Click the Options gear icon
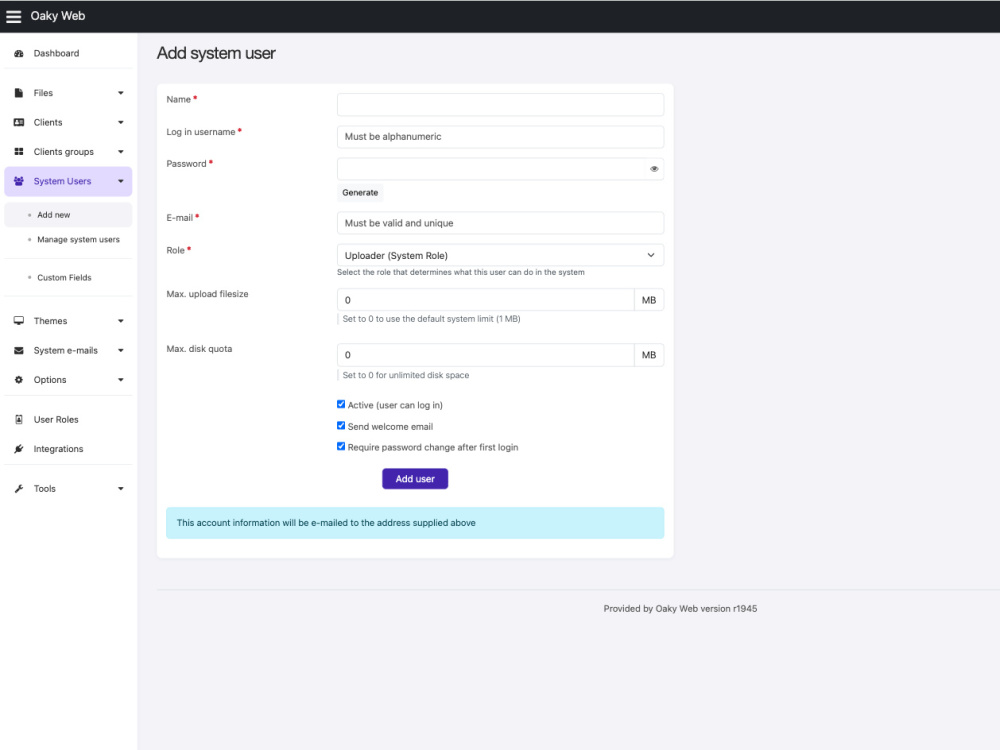Image resolution: width=1000 pixels, height=750 pixels. [x=18, y=379]
